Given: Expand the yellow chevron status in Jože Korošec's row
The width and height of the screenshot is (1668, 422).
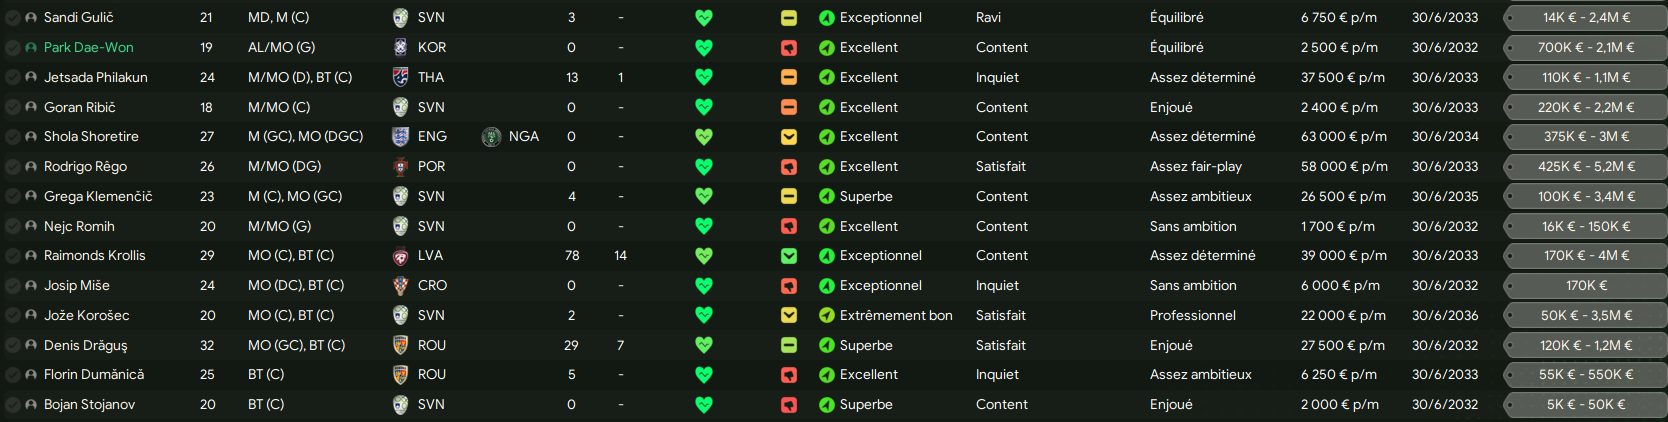Looking at the screenshot, I should (789, 316).
